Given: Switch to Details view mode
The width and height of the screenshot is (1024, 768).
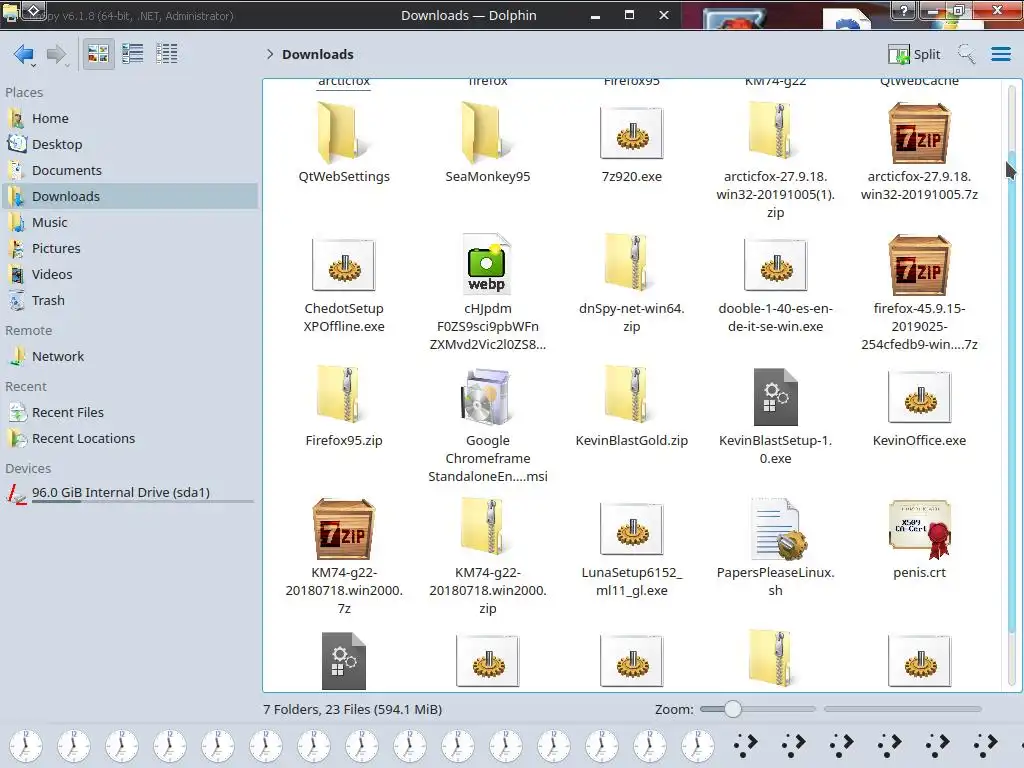Looking at the screenshot, I should [167, 54].
